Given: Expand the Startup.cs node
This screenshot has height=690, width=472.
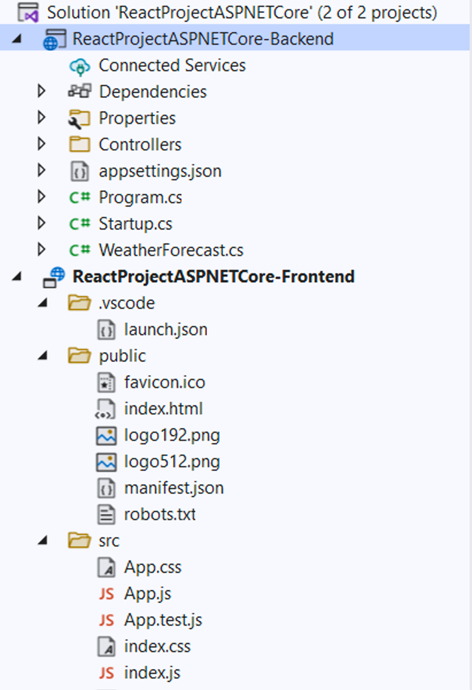Looking at the screenshot, I should [42, 223].
